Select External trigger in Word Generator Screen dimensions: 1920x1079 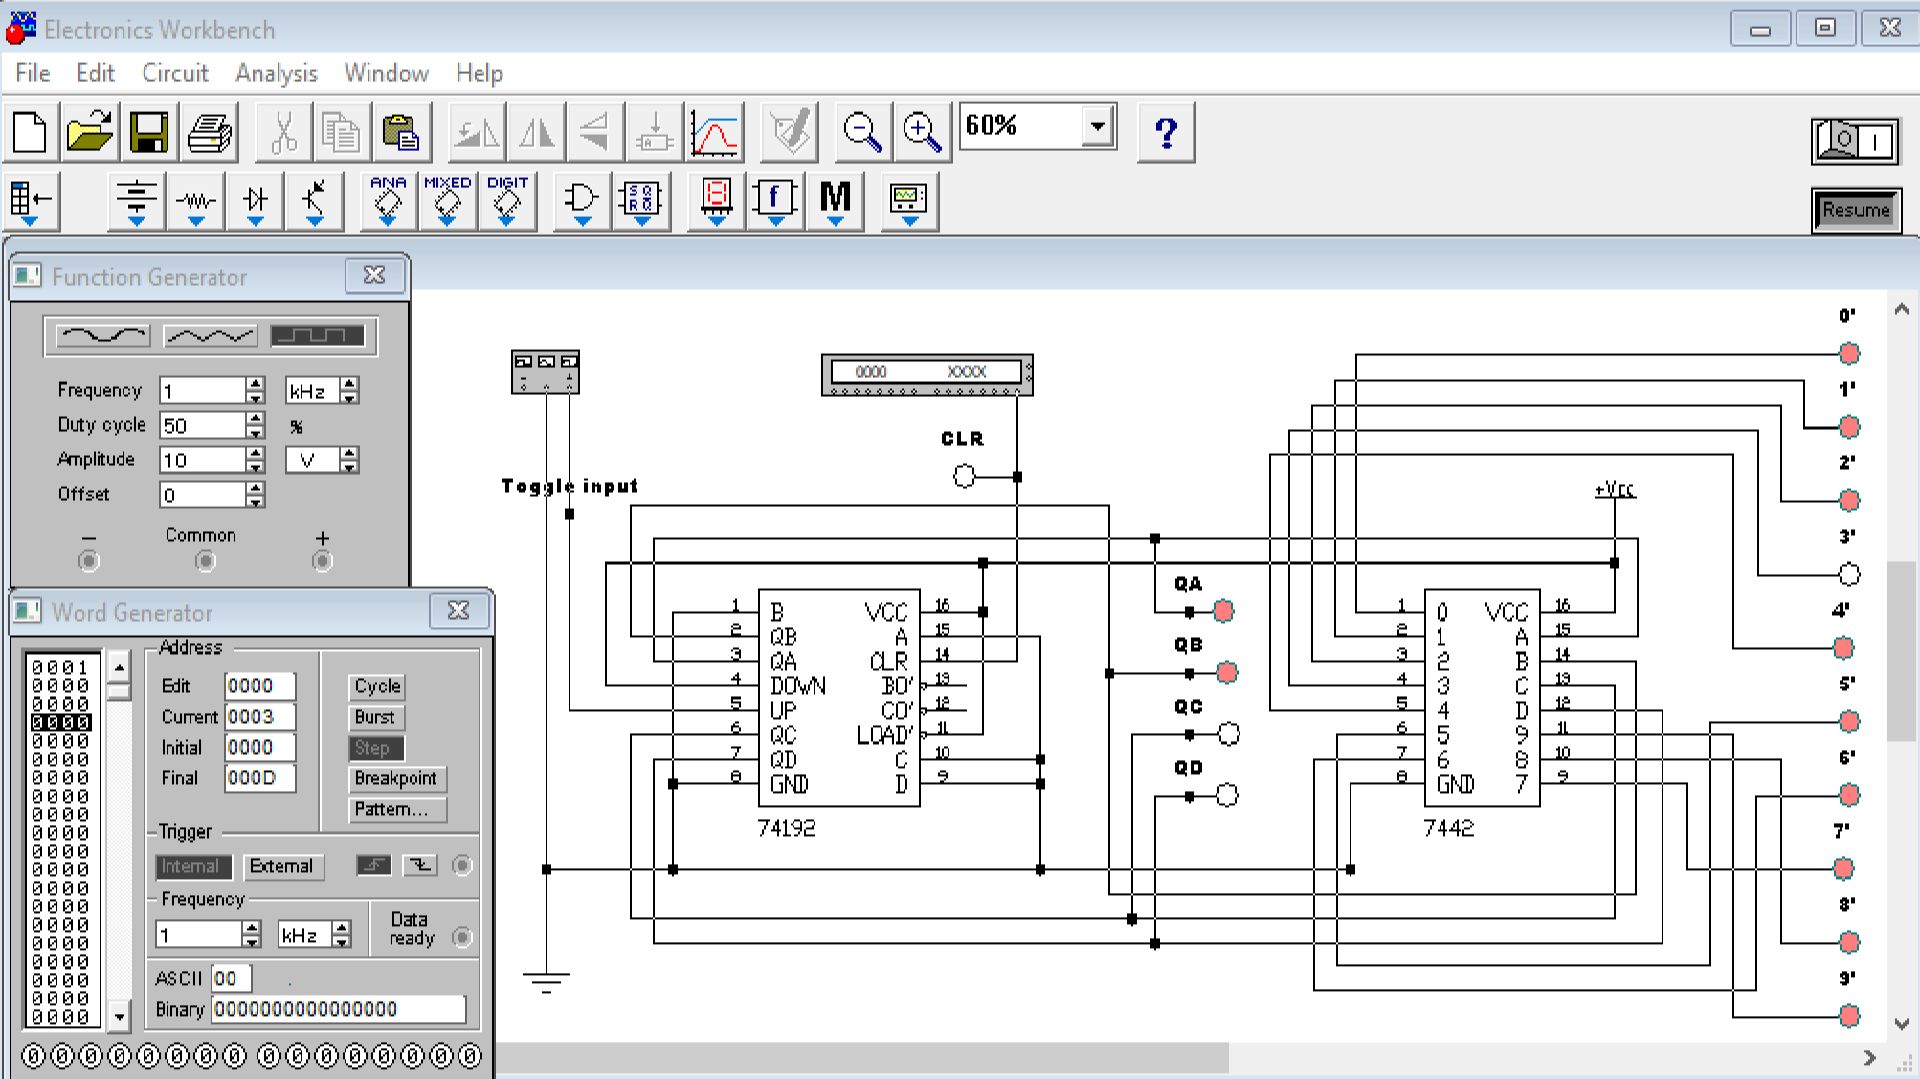coord(281,866)
